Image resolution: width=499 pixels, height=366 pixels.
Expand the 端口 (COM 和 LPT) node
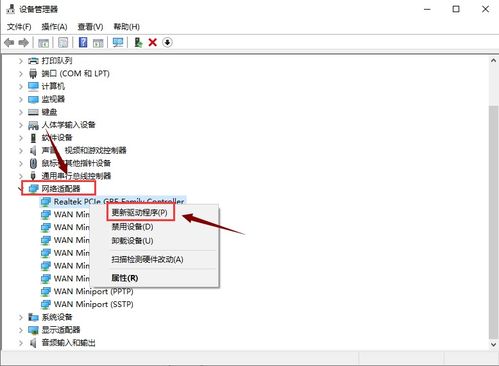[21, 74]
